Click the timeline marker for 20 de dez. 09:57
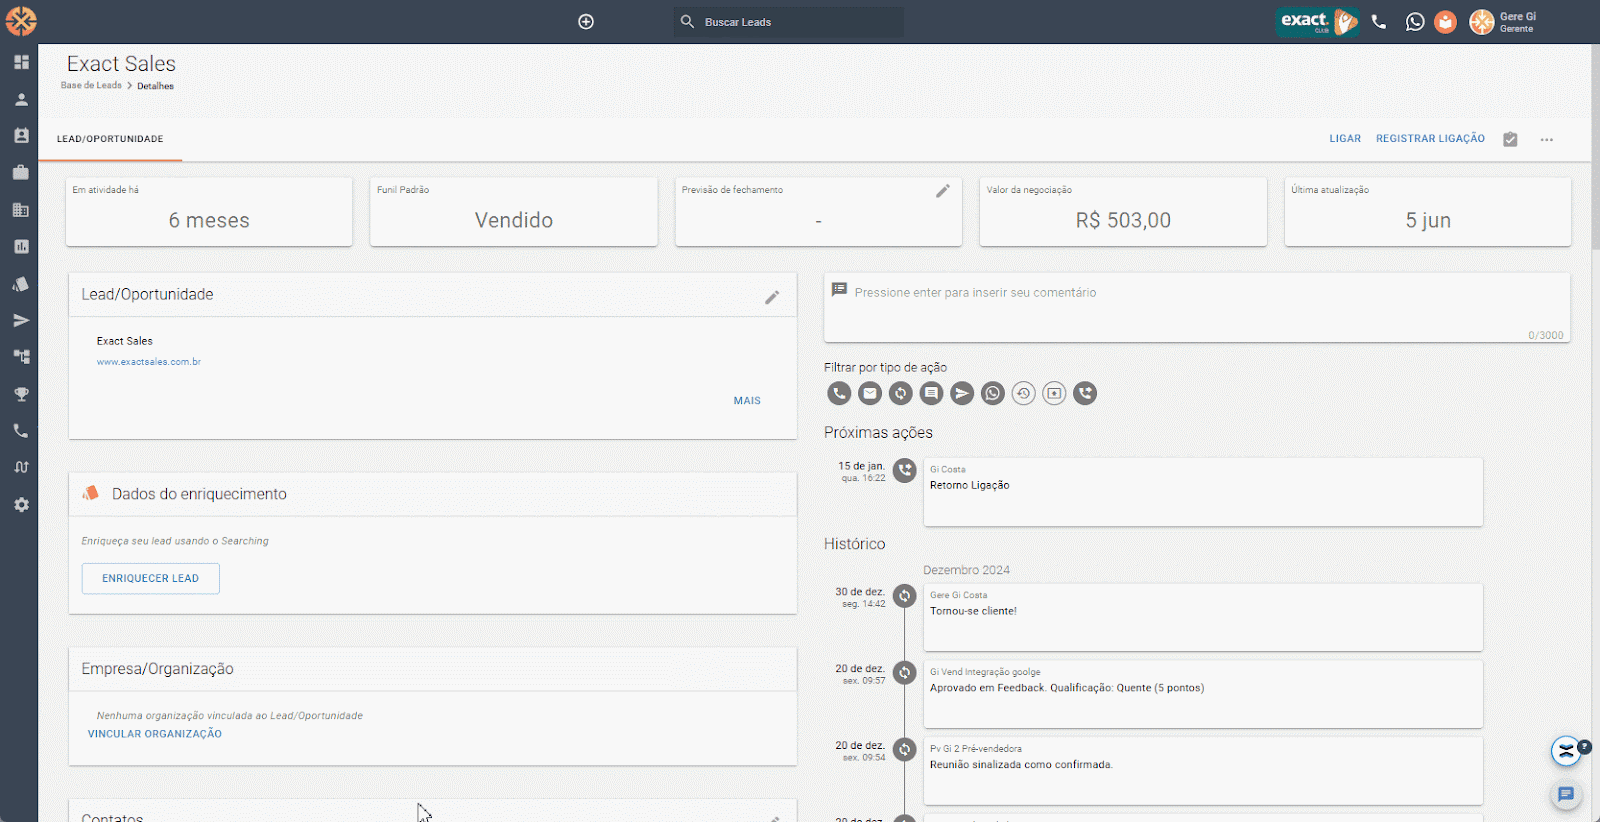Viewport: 1600px width, 822px height. pyautogui.click(x=905, y=673)
